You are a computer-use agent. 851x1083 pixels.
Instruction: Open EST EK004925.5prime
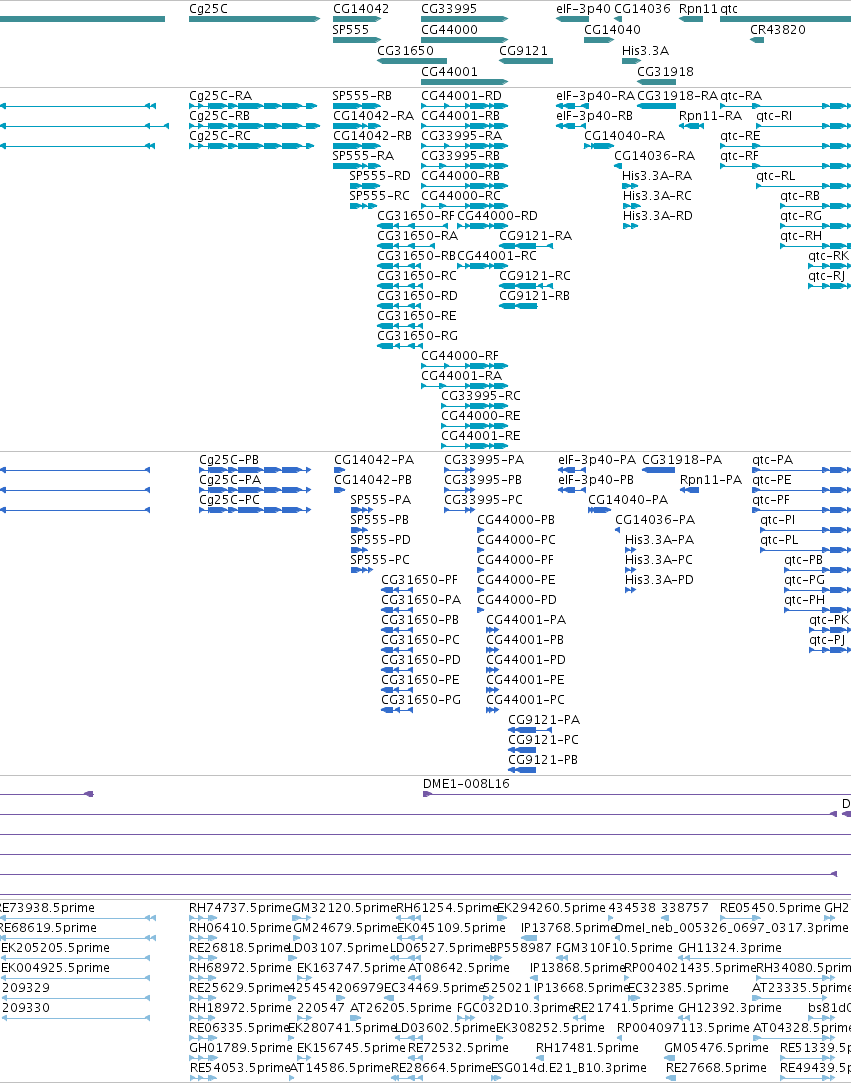[55, 967]
